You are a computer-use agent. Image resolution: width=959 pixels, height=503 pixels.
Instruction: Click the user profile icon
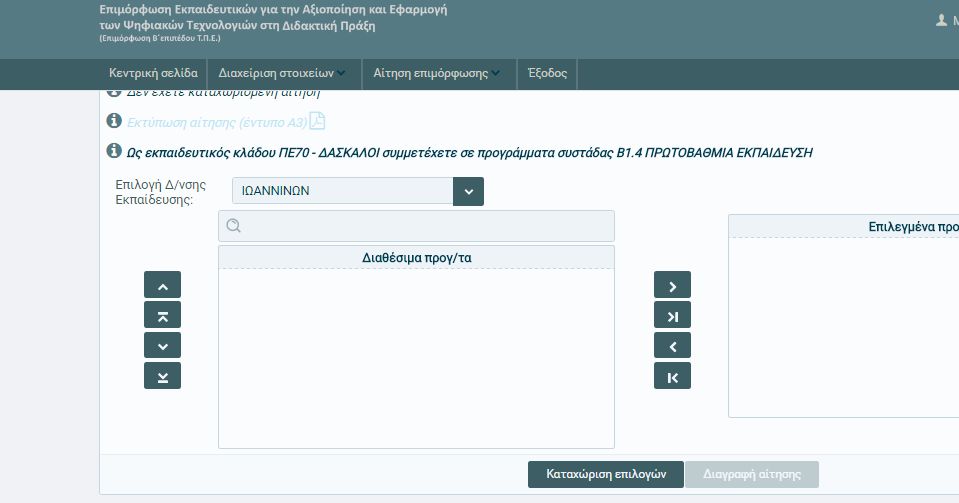[x=941, y=20]
